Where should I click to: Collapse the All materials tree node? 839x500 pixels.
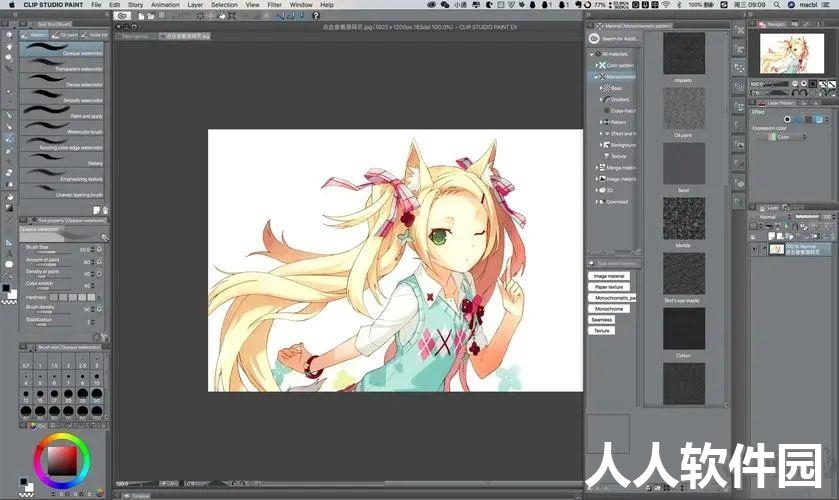tap(591, 54)
